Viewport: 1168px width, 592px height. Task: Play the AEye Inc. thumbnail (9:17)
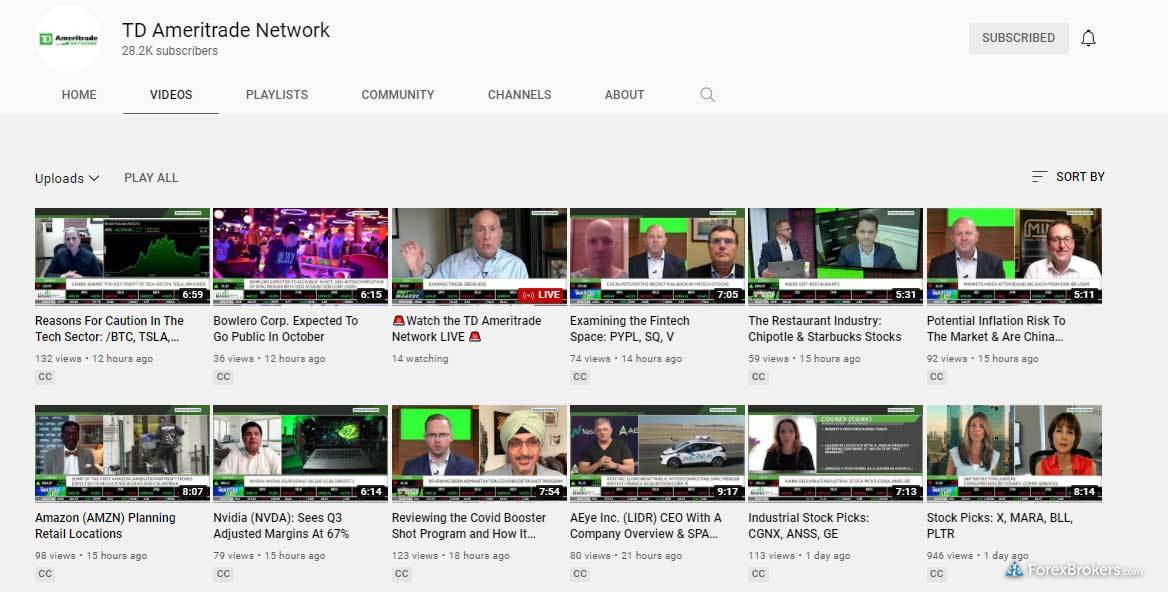click(657, 453)
